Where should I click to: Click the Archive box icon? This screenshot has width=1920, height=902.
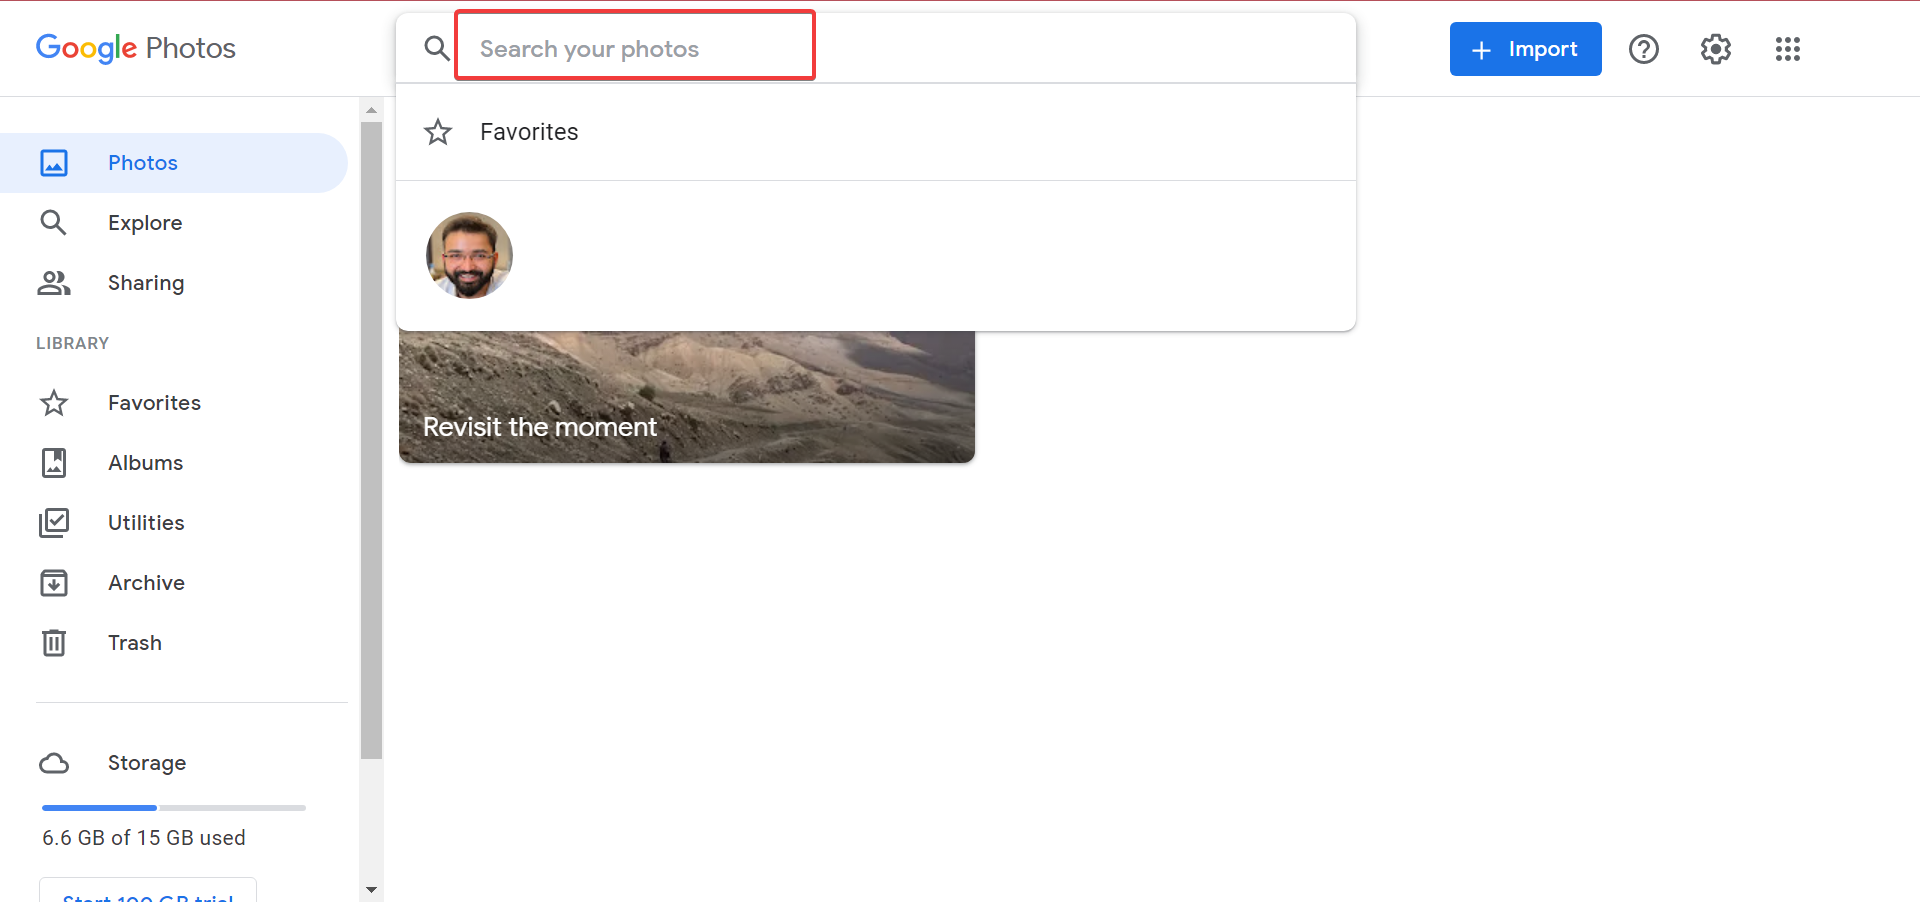(54, 582)
